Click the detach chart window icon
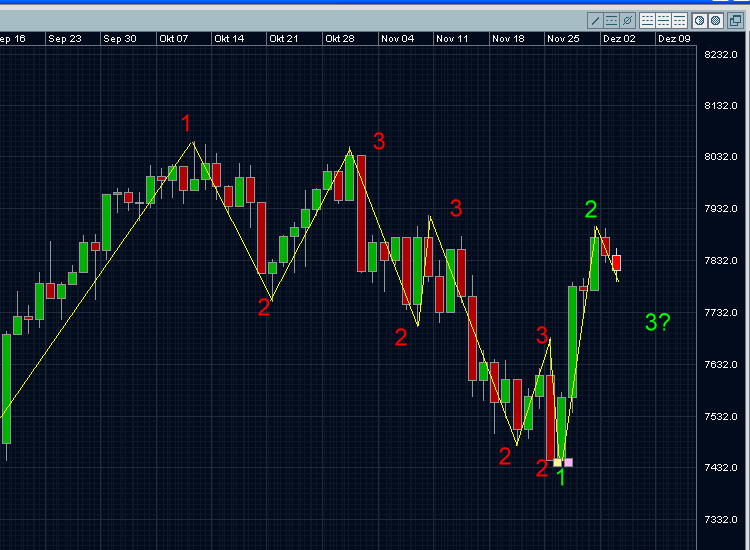The height and width of the screenshot is (550, 750). click(x=736, y=21)
